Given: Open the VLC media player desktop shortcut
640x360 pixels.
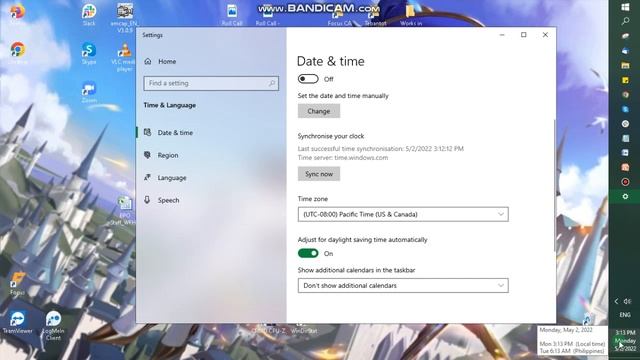Looking at the screenshot, I should [124, 57].
